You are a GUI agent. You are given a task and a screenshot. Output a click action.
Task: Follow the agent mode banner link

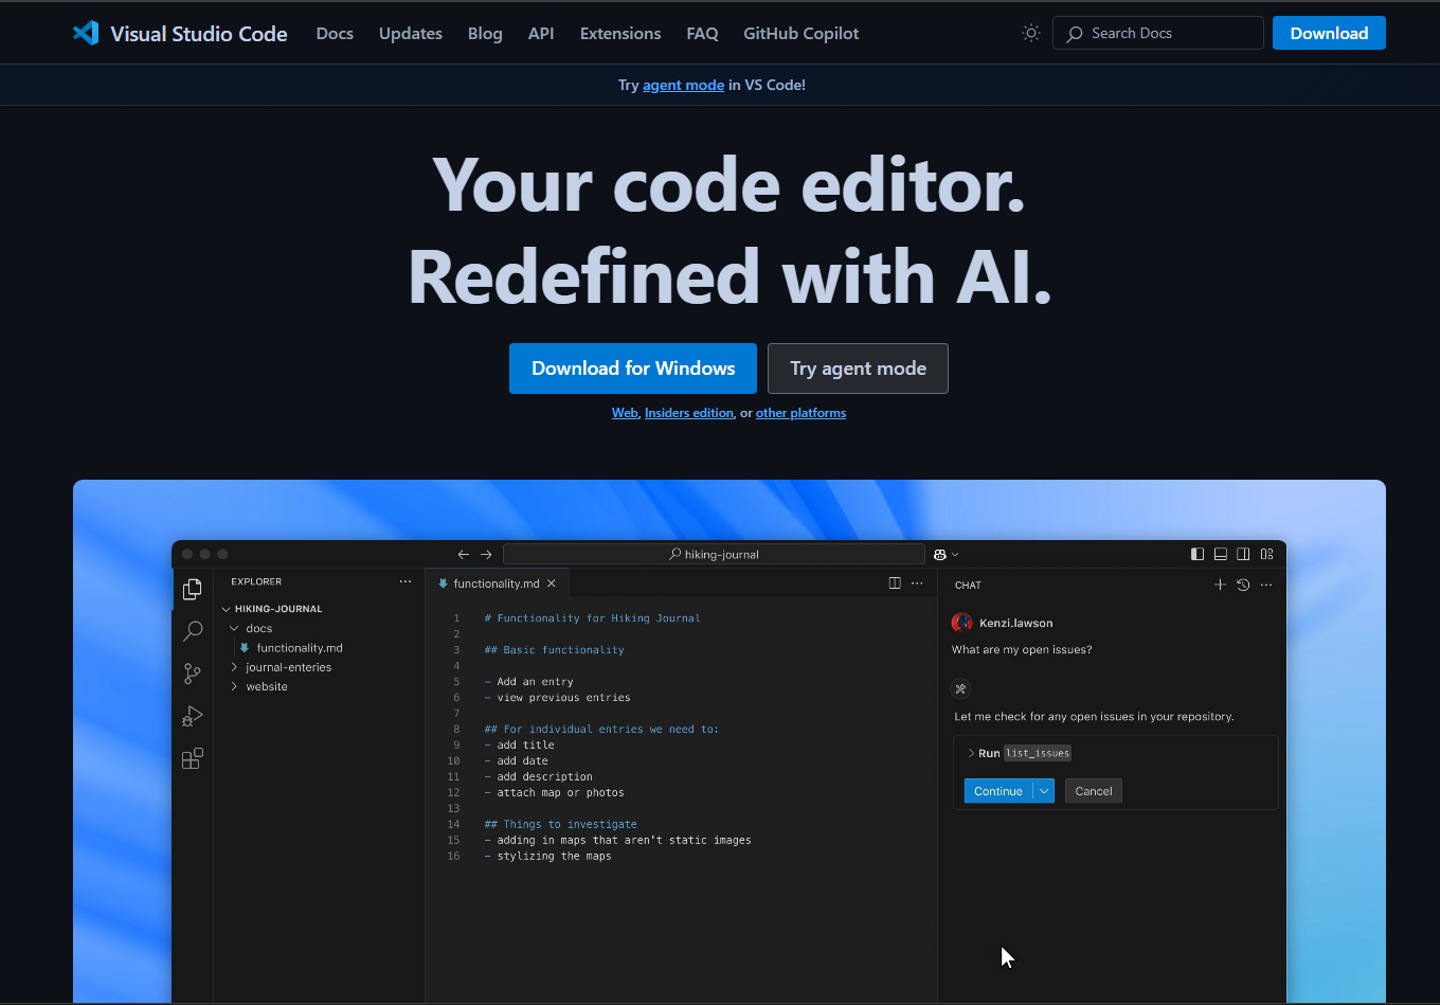pyautogui.click(x=683, y=85)
